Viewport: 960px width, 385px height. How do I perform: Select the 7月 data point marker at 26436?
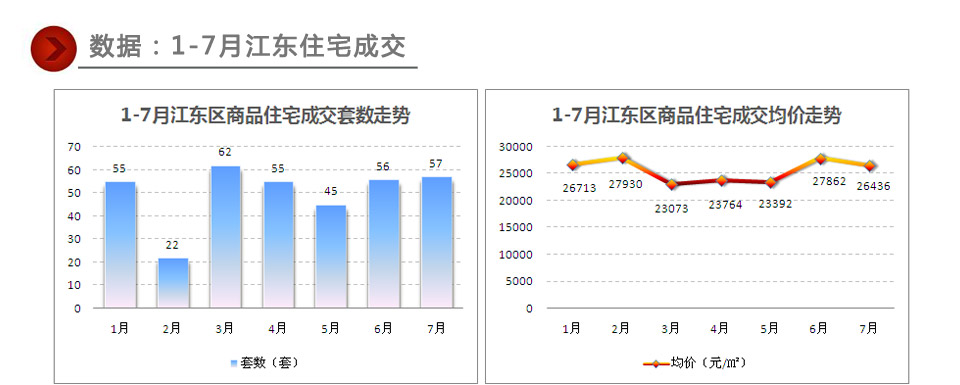point(870,166)
